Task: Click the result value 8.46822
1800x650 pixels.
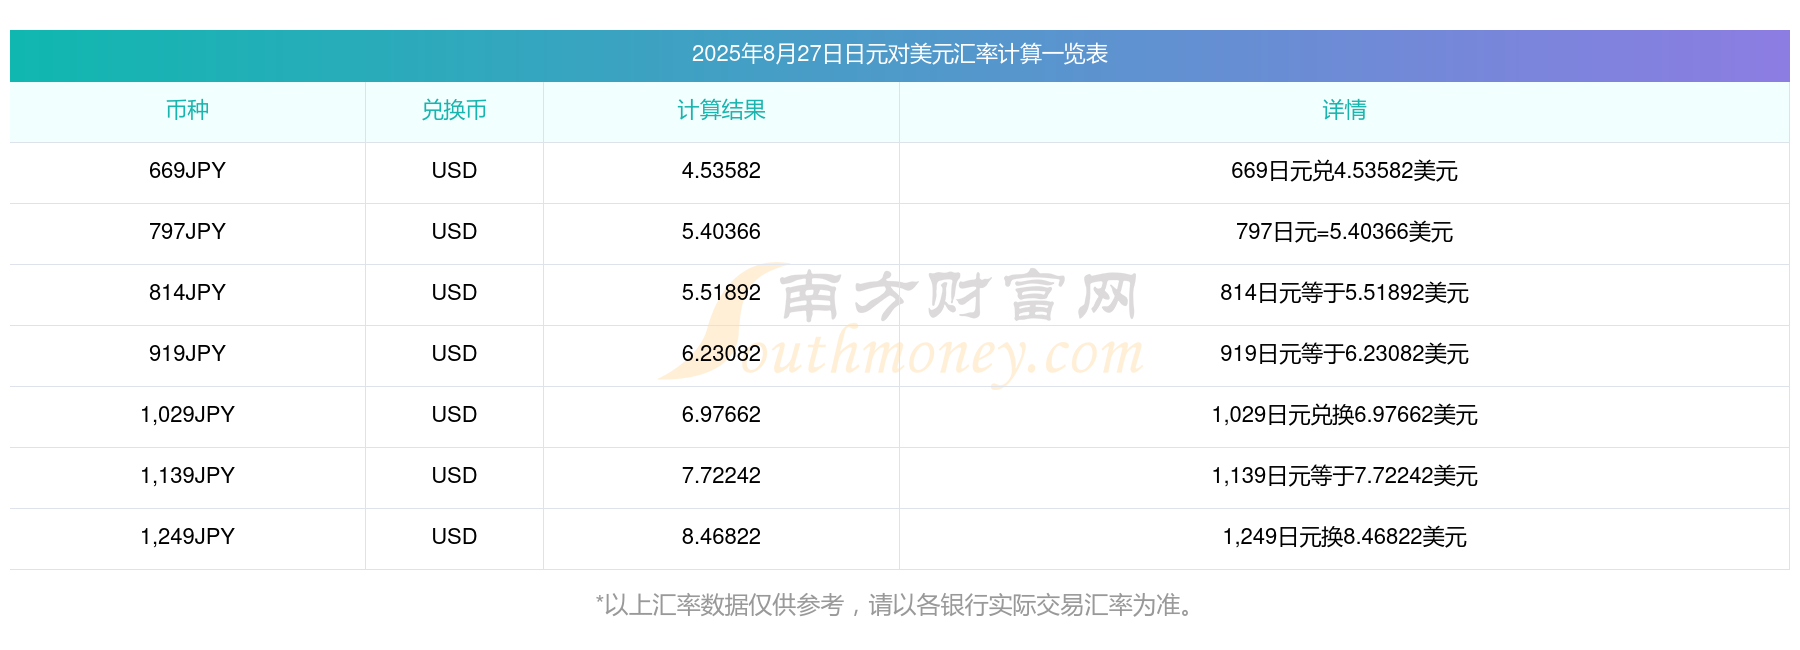Action: pyautogui.click(x=721, y=537)
